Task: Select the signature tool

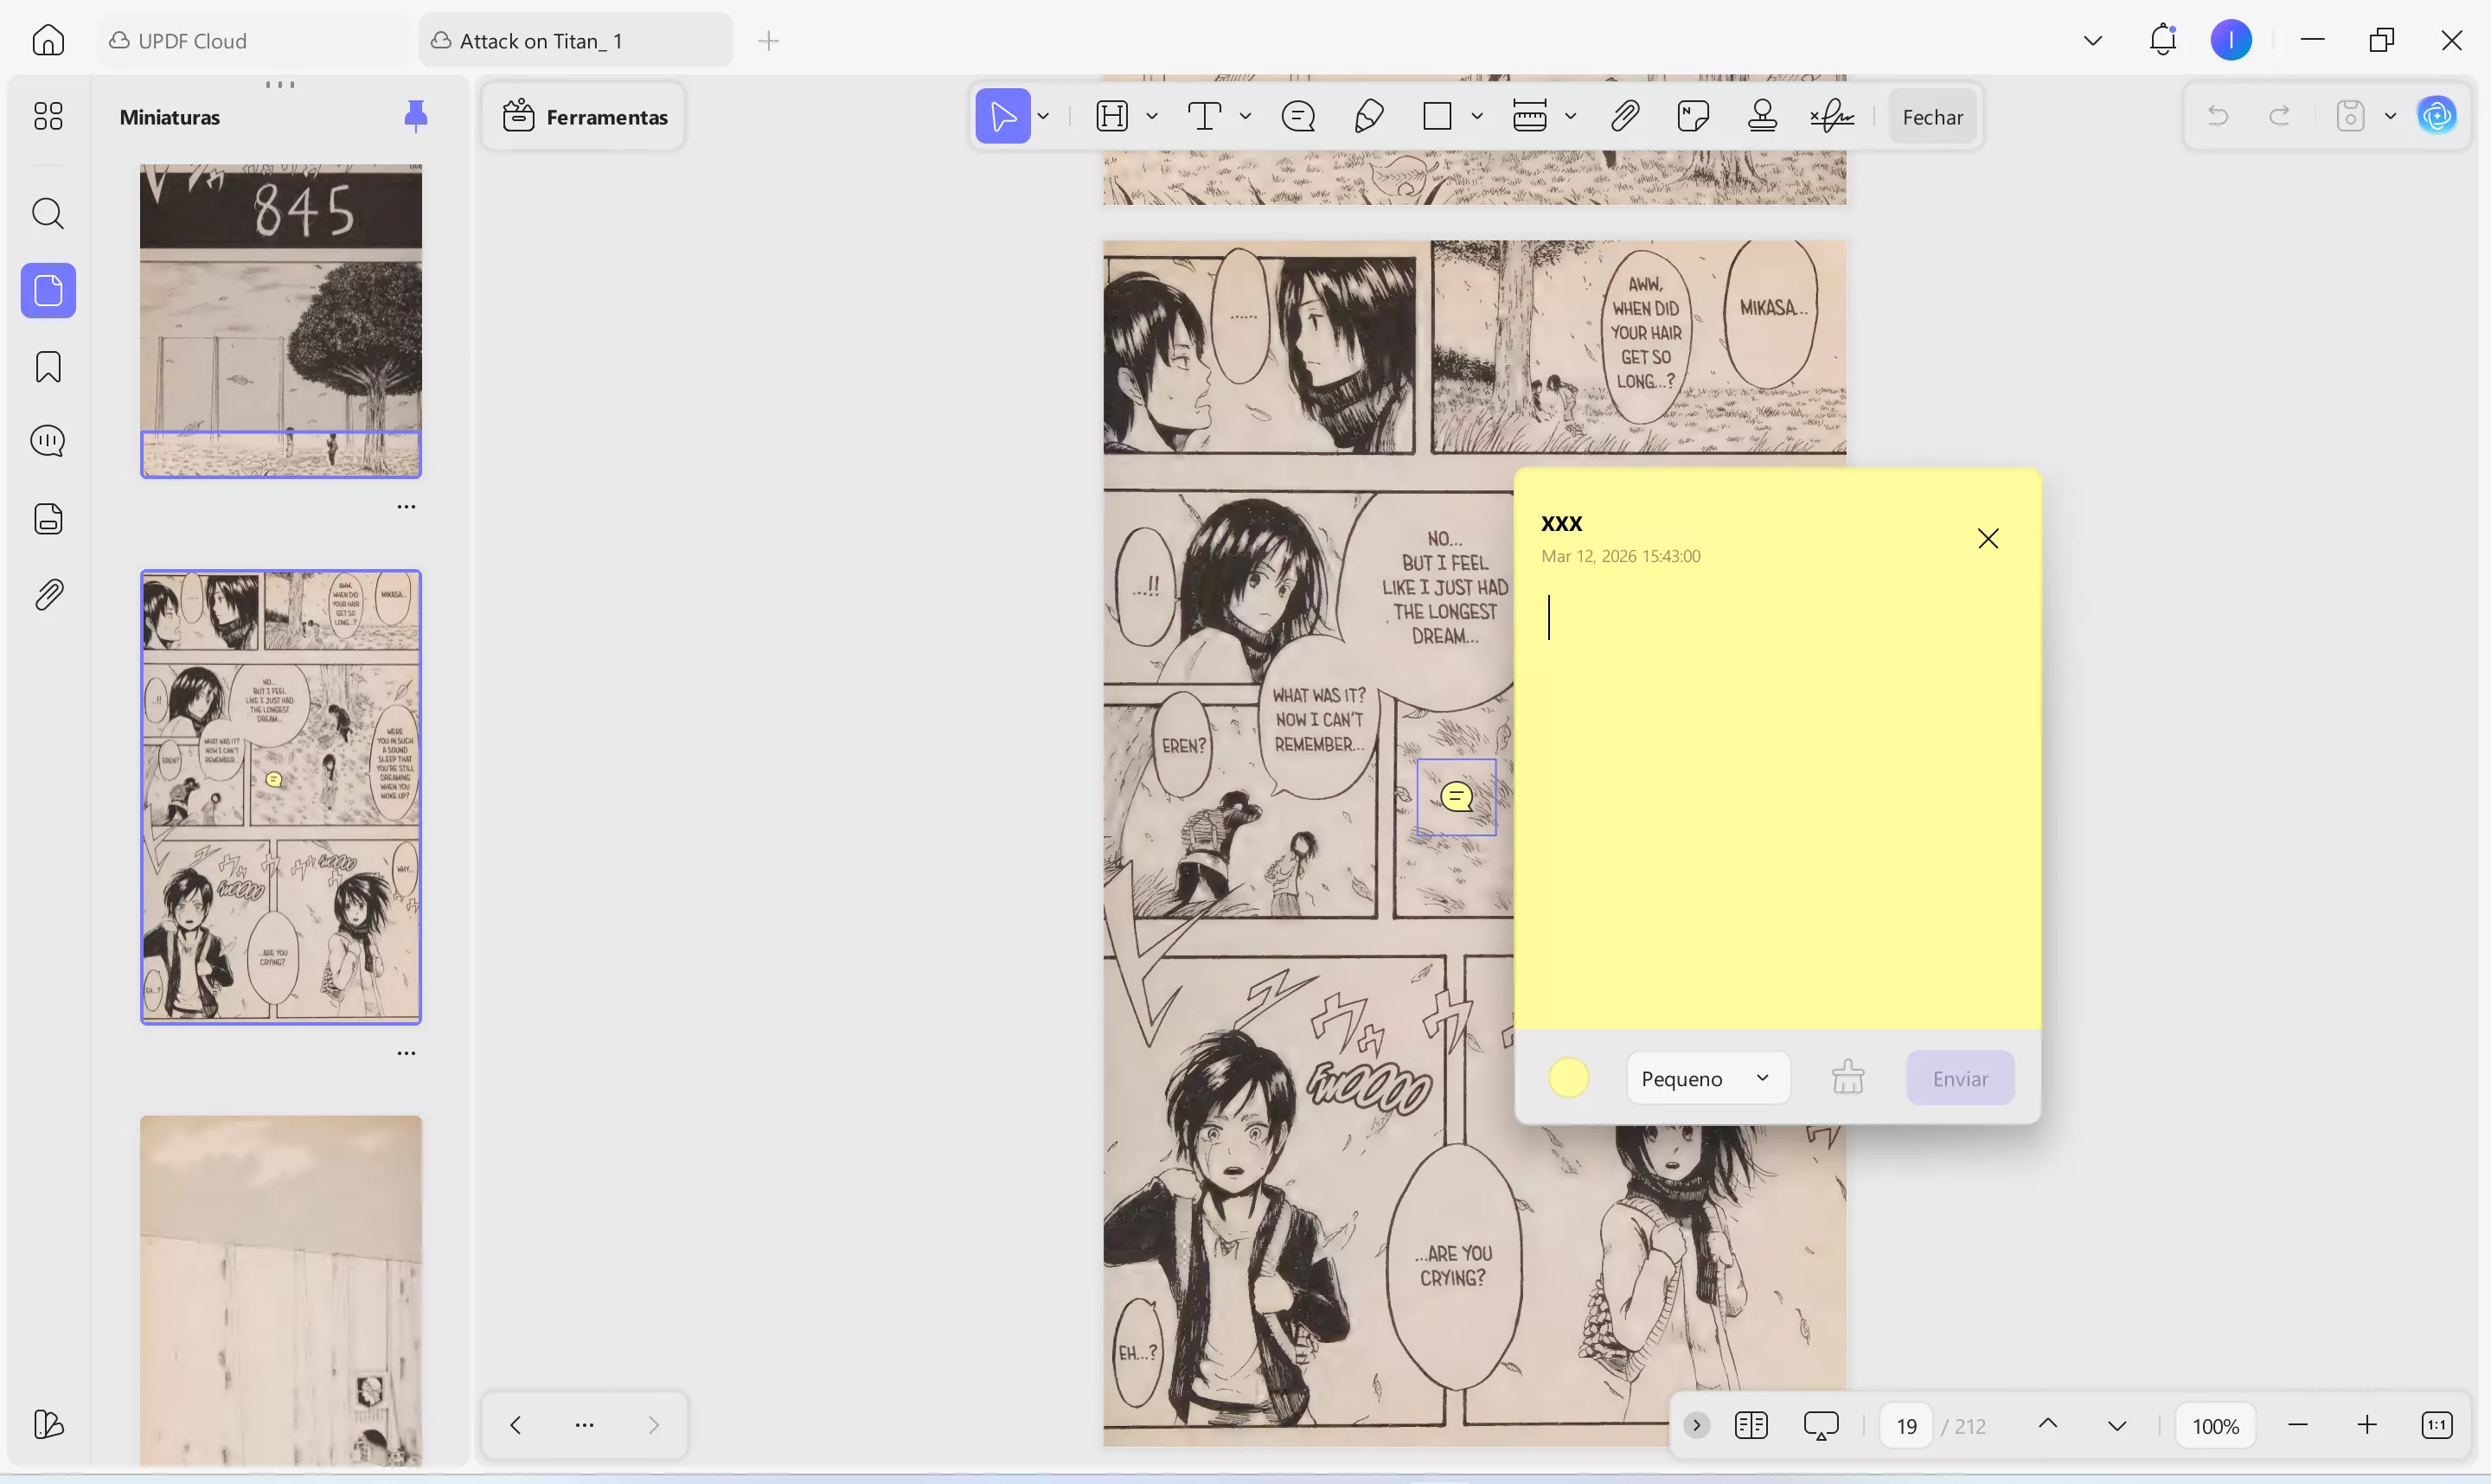Action: coord(1832,117)
